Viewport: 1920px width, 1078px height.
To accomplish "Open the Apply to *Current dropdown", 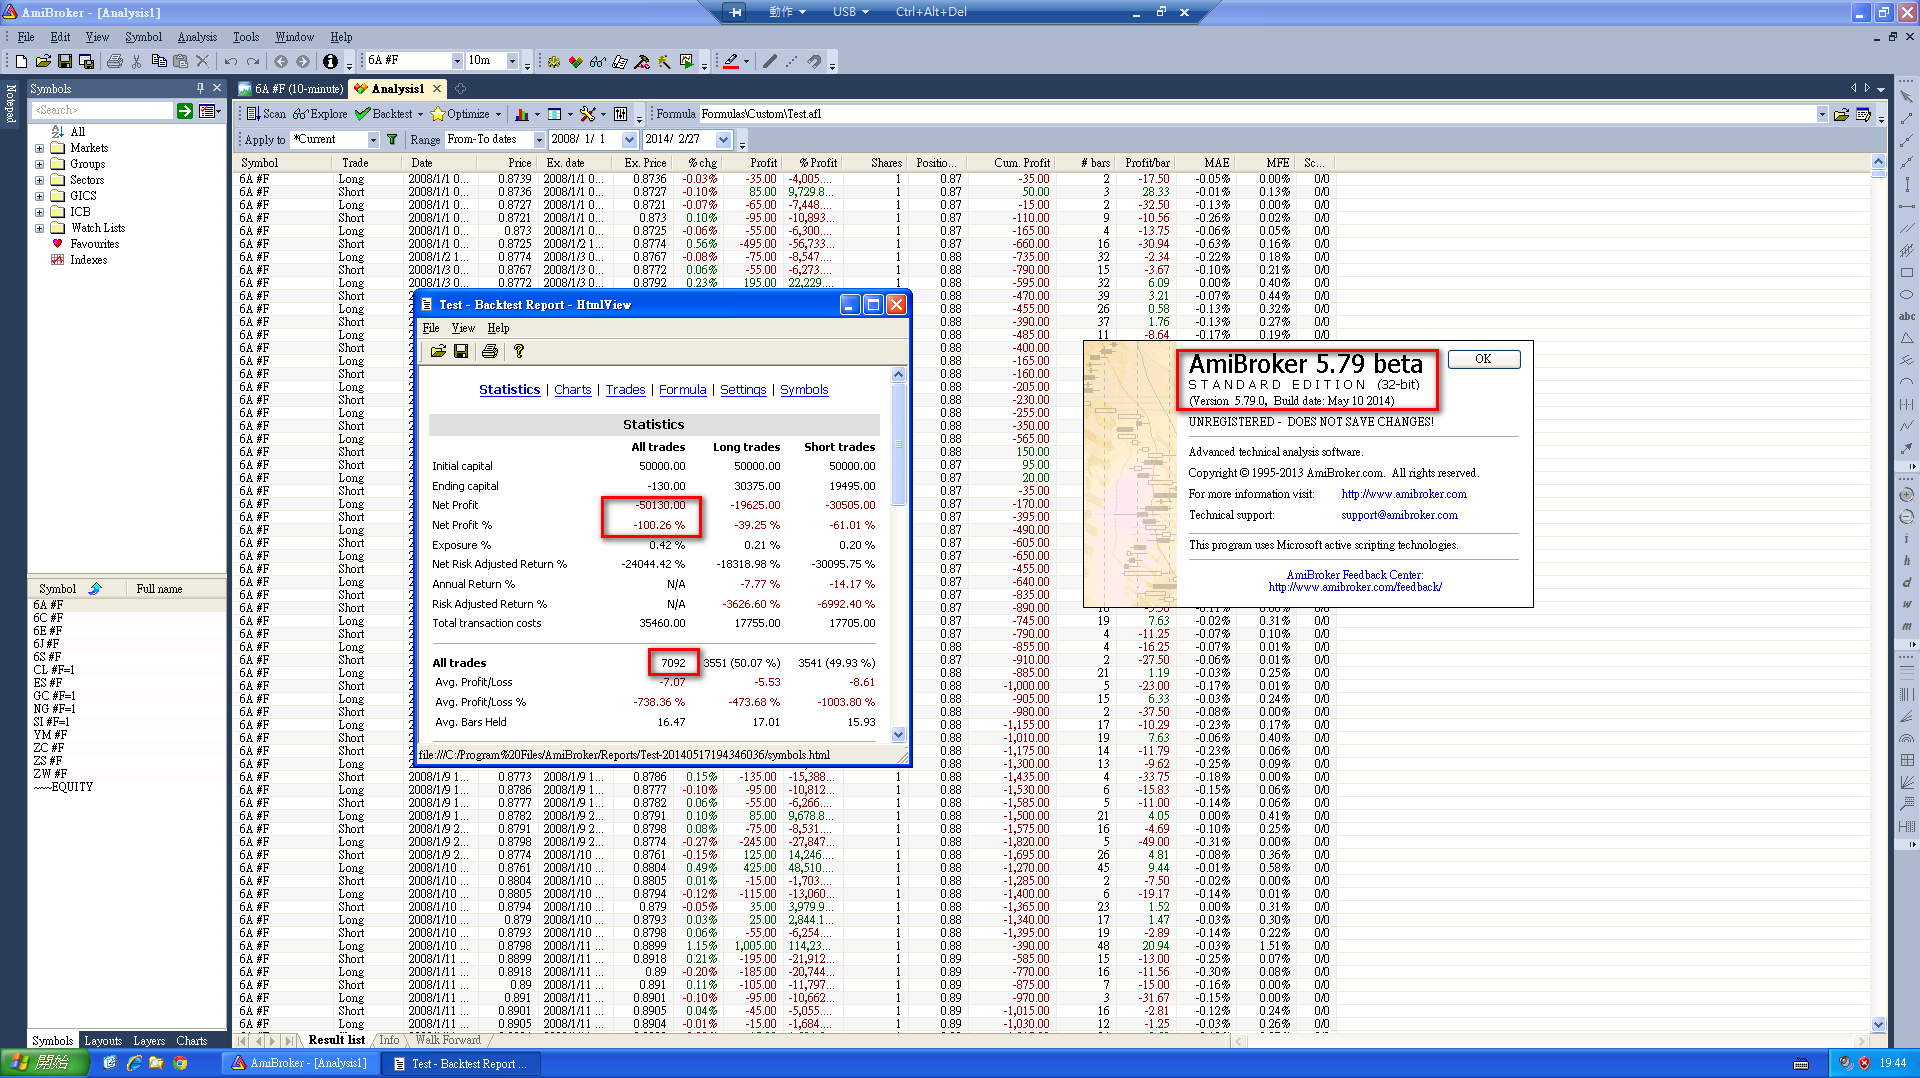I will 373,140.
